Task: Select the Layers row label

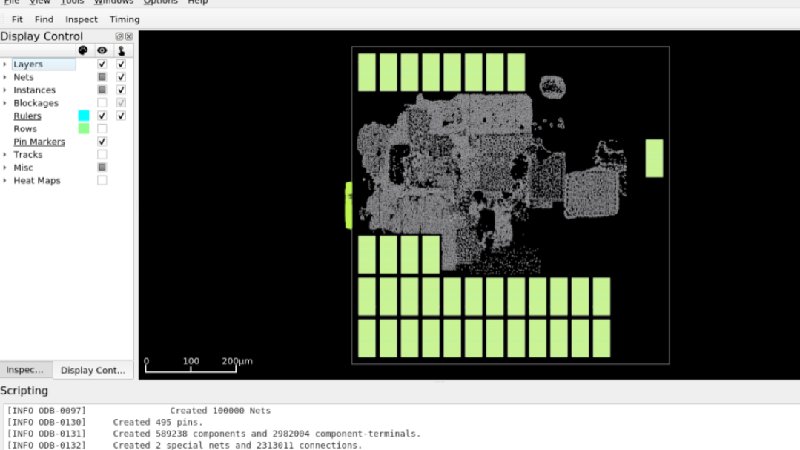Action: pos(28,64)
